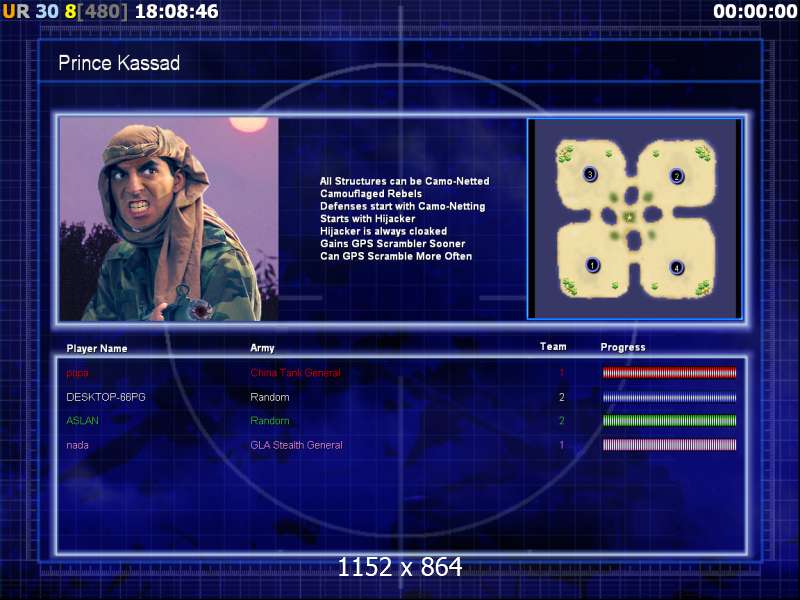Click the Prince Kassad portrait image
This screenshot has height=600, width=800.
[169, 219]
